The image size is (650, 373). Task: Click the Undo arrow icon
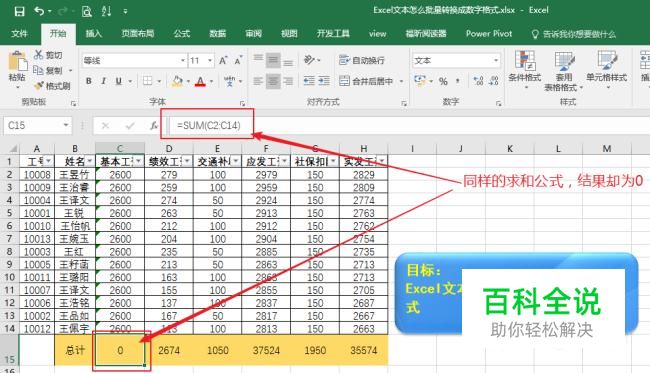coord(39,11)
